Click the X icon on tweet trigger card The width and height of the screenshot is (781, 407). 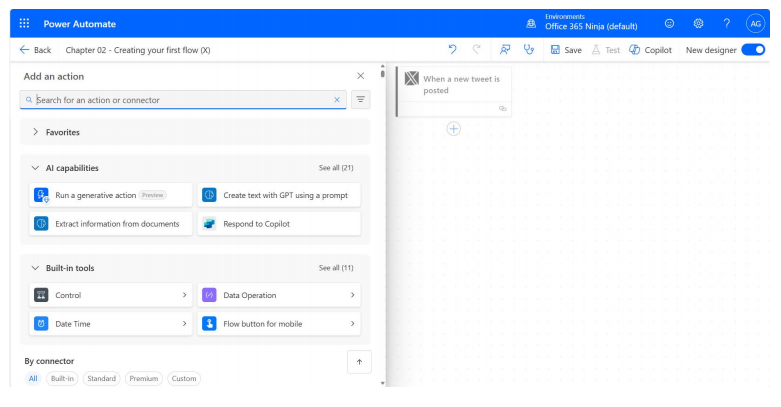click(x=411, y=78)
